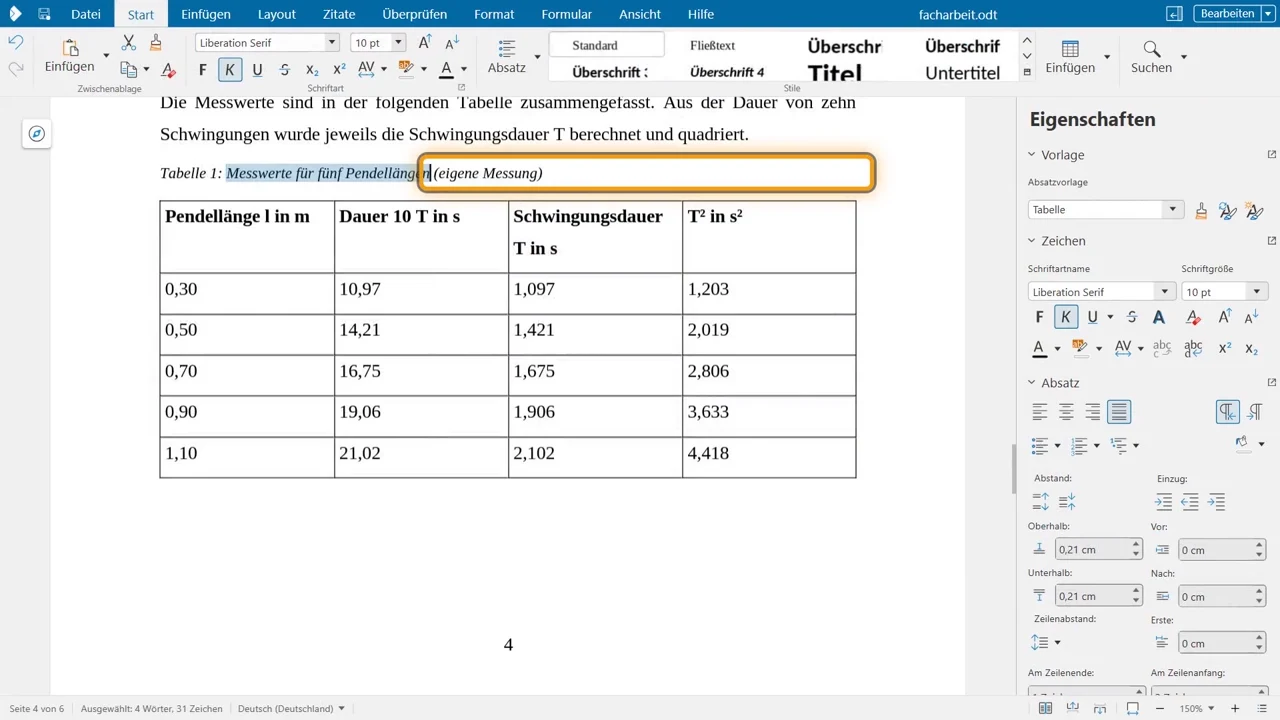1280x720 pixels.
Task: Open the ribbon font size dropdown
Action: click(x=398, y=43)
